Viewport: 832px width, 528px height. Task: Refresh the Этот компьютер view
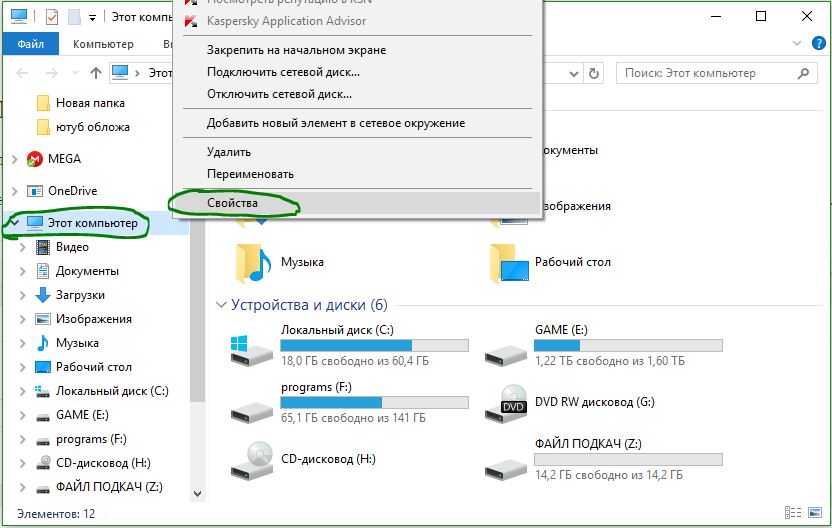tap(594, 73)
